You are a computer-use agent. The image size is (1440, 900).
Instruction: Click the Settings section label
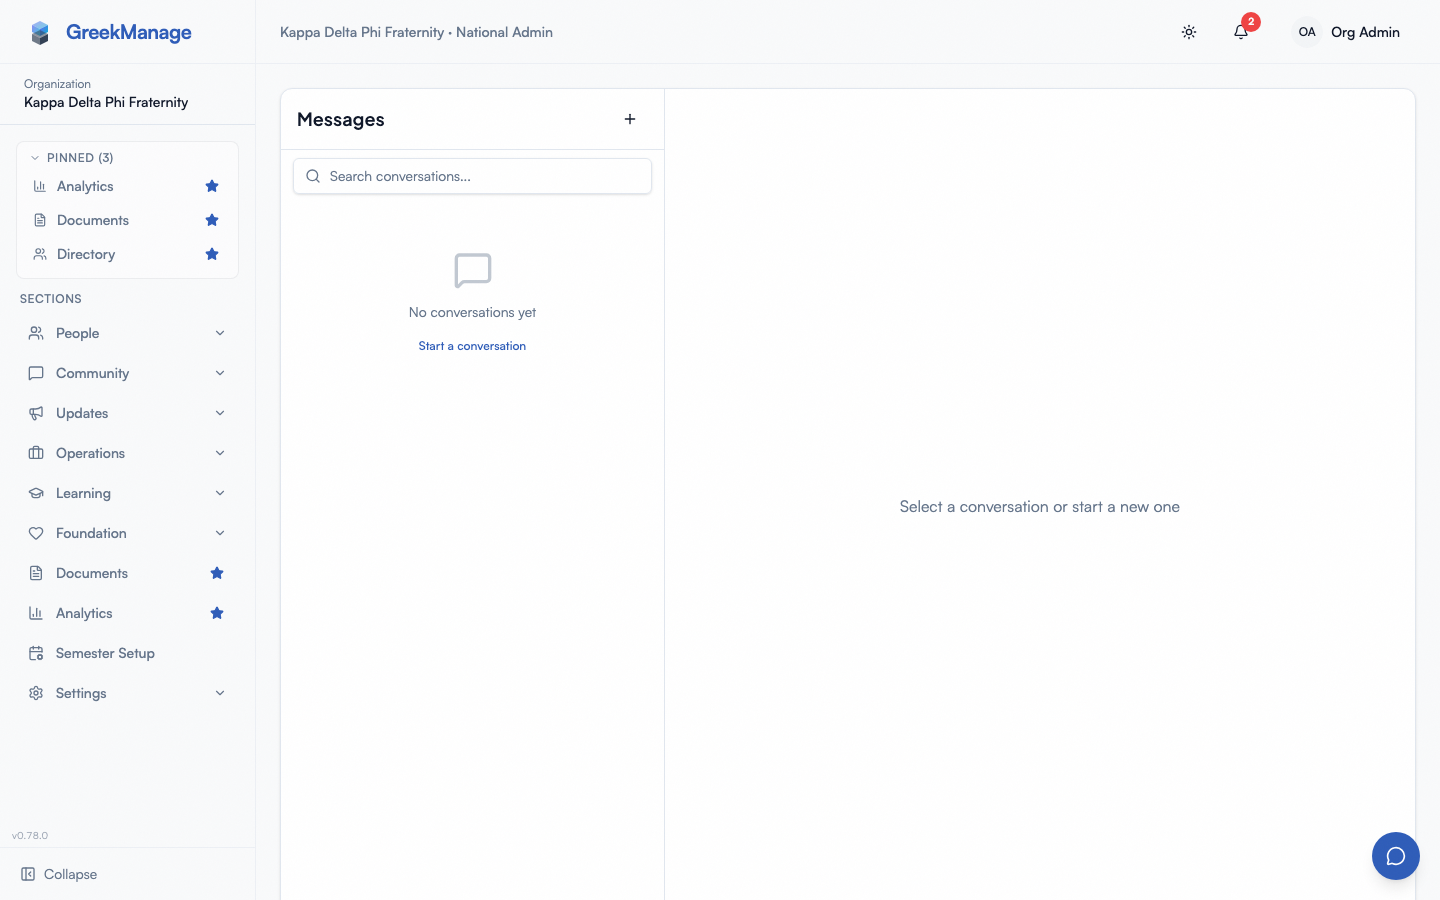81,693
